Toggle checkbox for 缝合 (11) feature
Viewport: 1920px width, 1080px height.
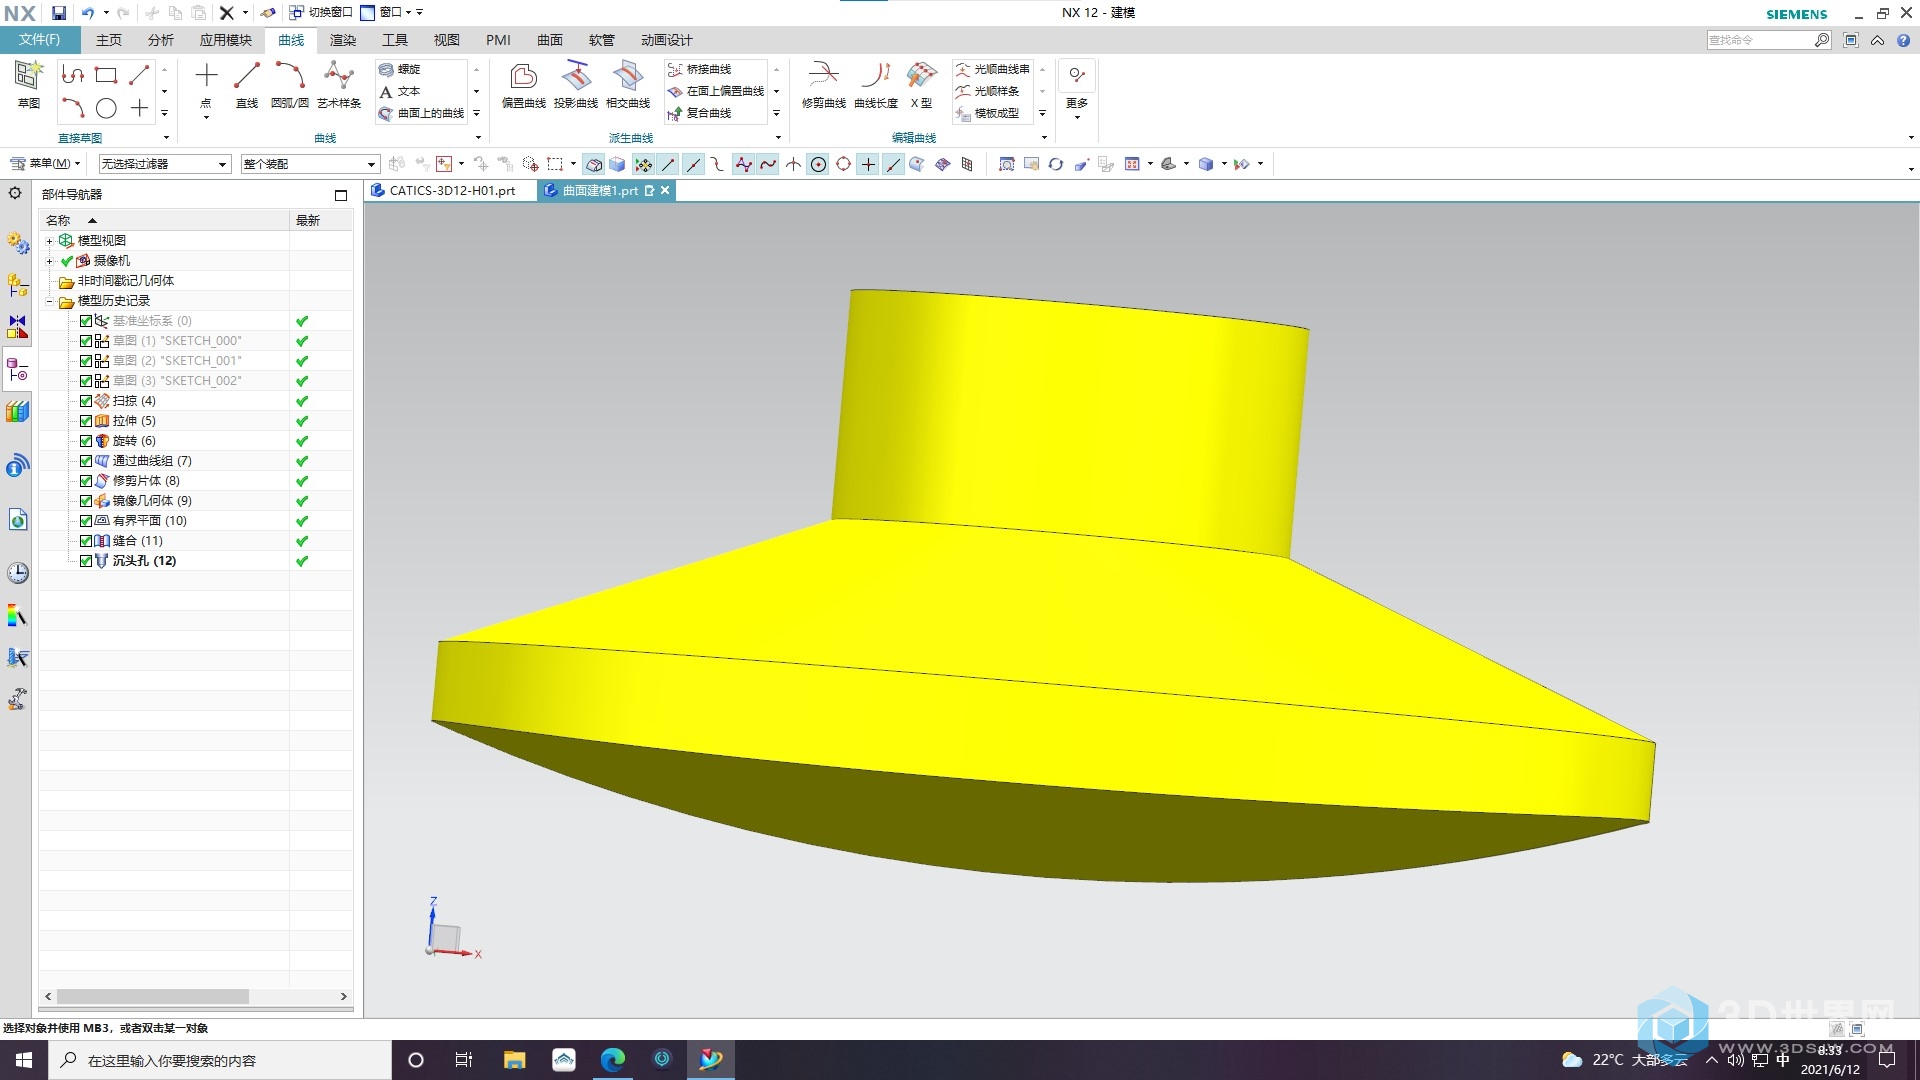coord(86,541)
